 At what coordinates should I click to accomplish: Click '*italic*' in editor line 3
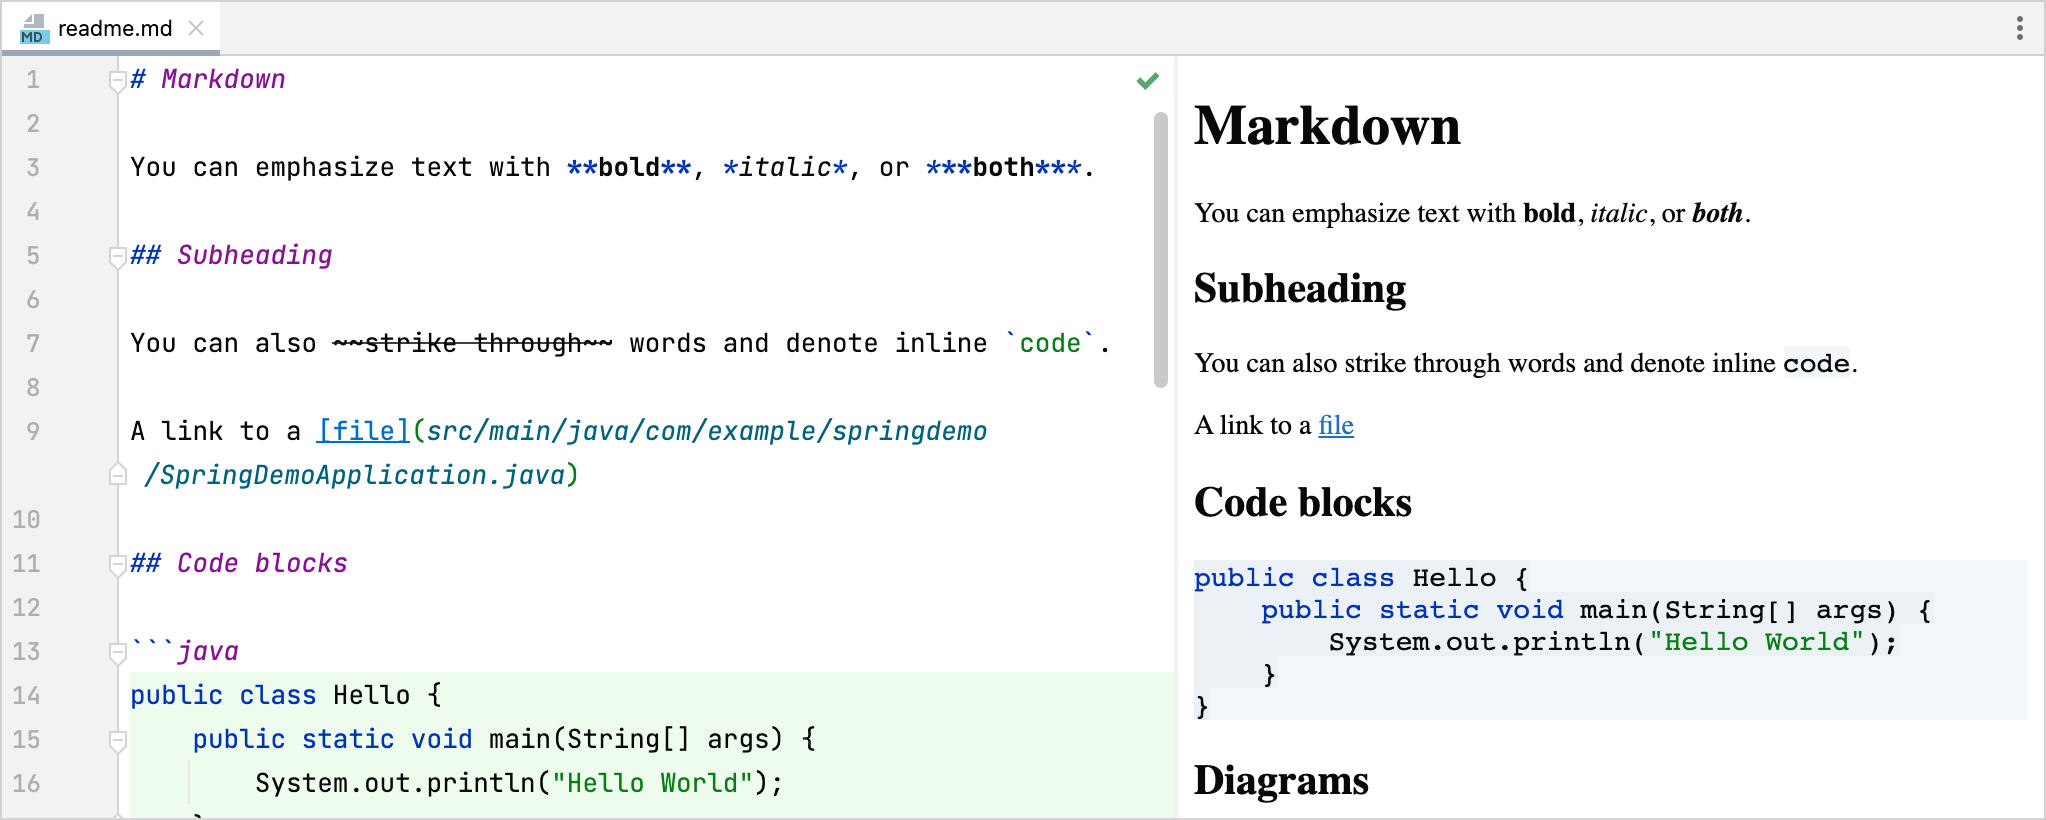point(785,167)
